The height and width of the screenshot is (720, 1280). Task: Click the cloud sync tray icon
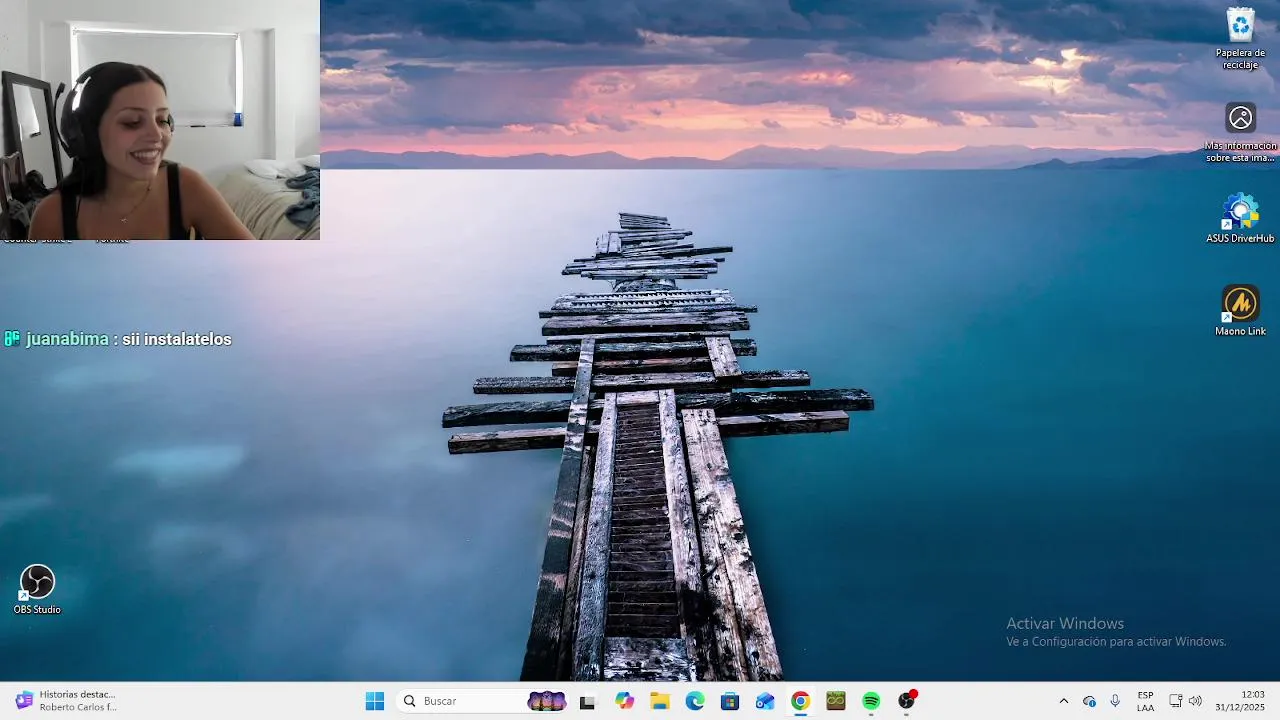tap(1089, 701)
